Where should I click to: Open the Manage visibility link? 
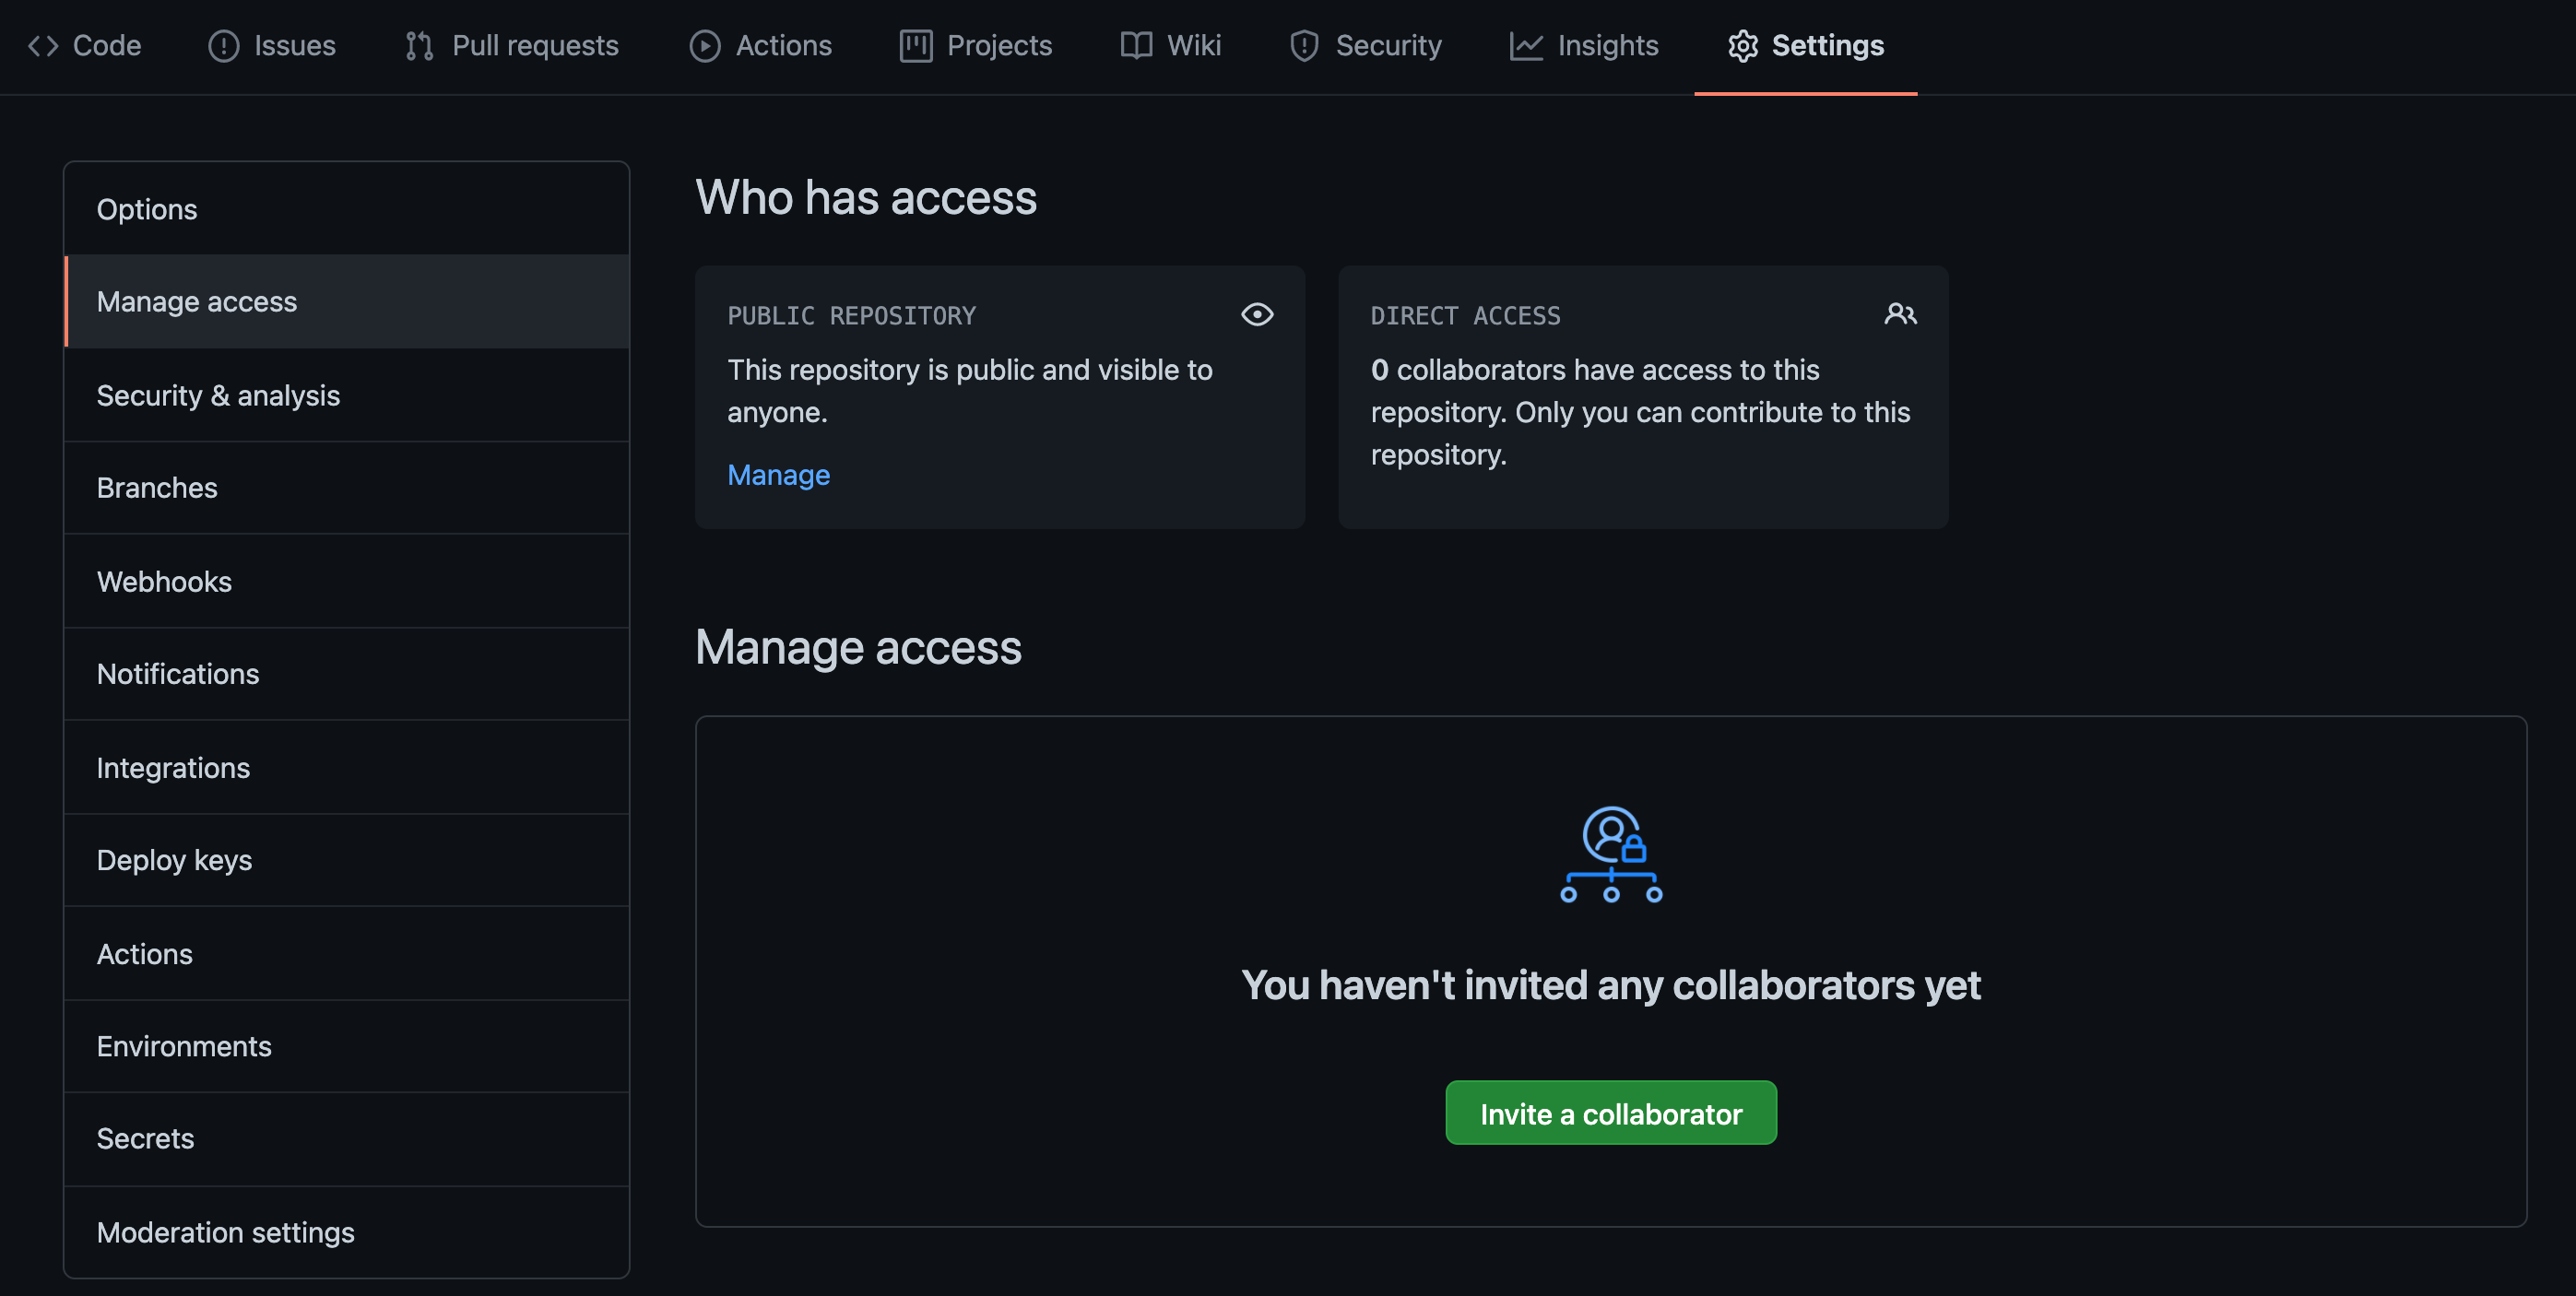coord(778,475)
